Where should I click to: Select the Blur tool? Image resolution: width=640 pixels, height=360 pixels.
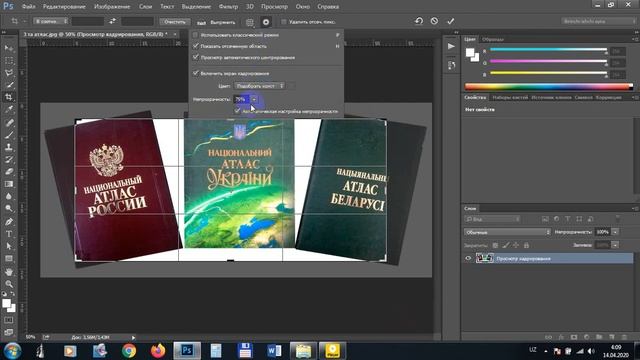point(9,196)
